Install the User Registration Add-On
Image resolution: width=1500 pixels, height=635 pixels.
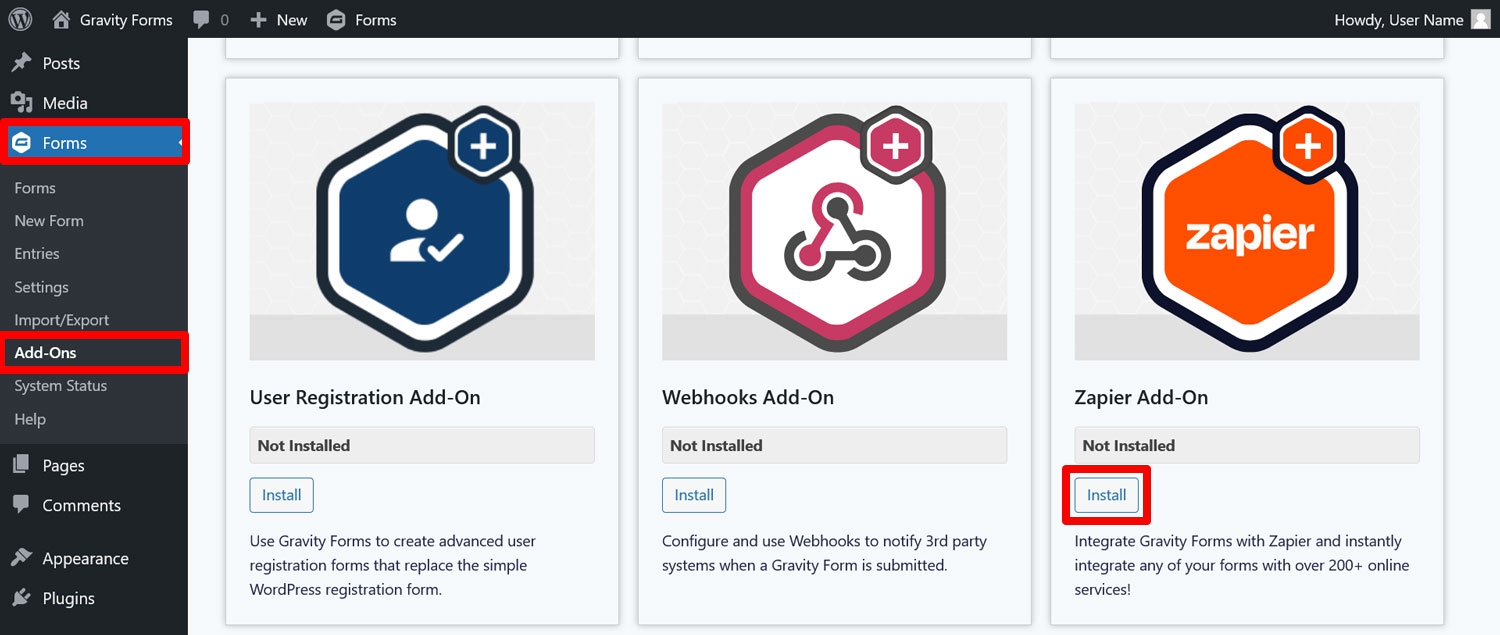point(282,495)
